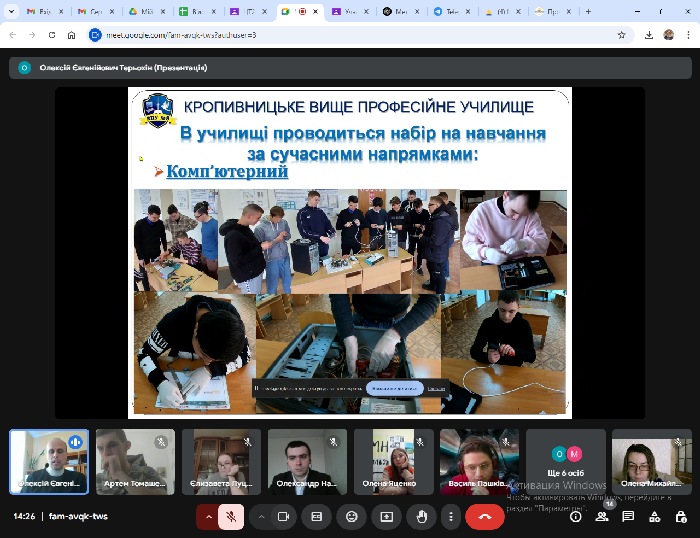Show the participants people panel
Screen dimensions: 700x538
click(602, 517)
